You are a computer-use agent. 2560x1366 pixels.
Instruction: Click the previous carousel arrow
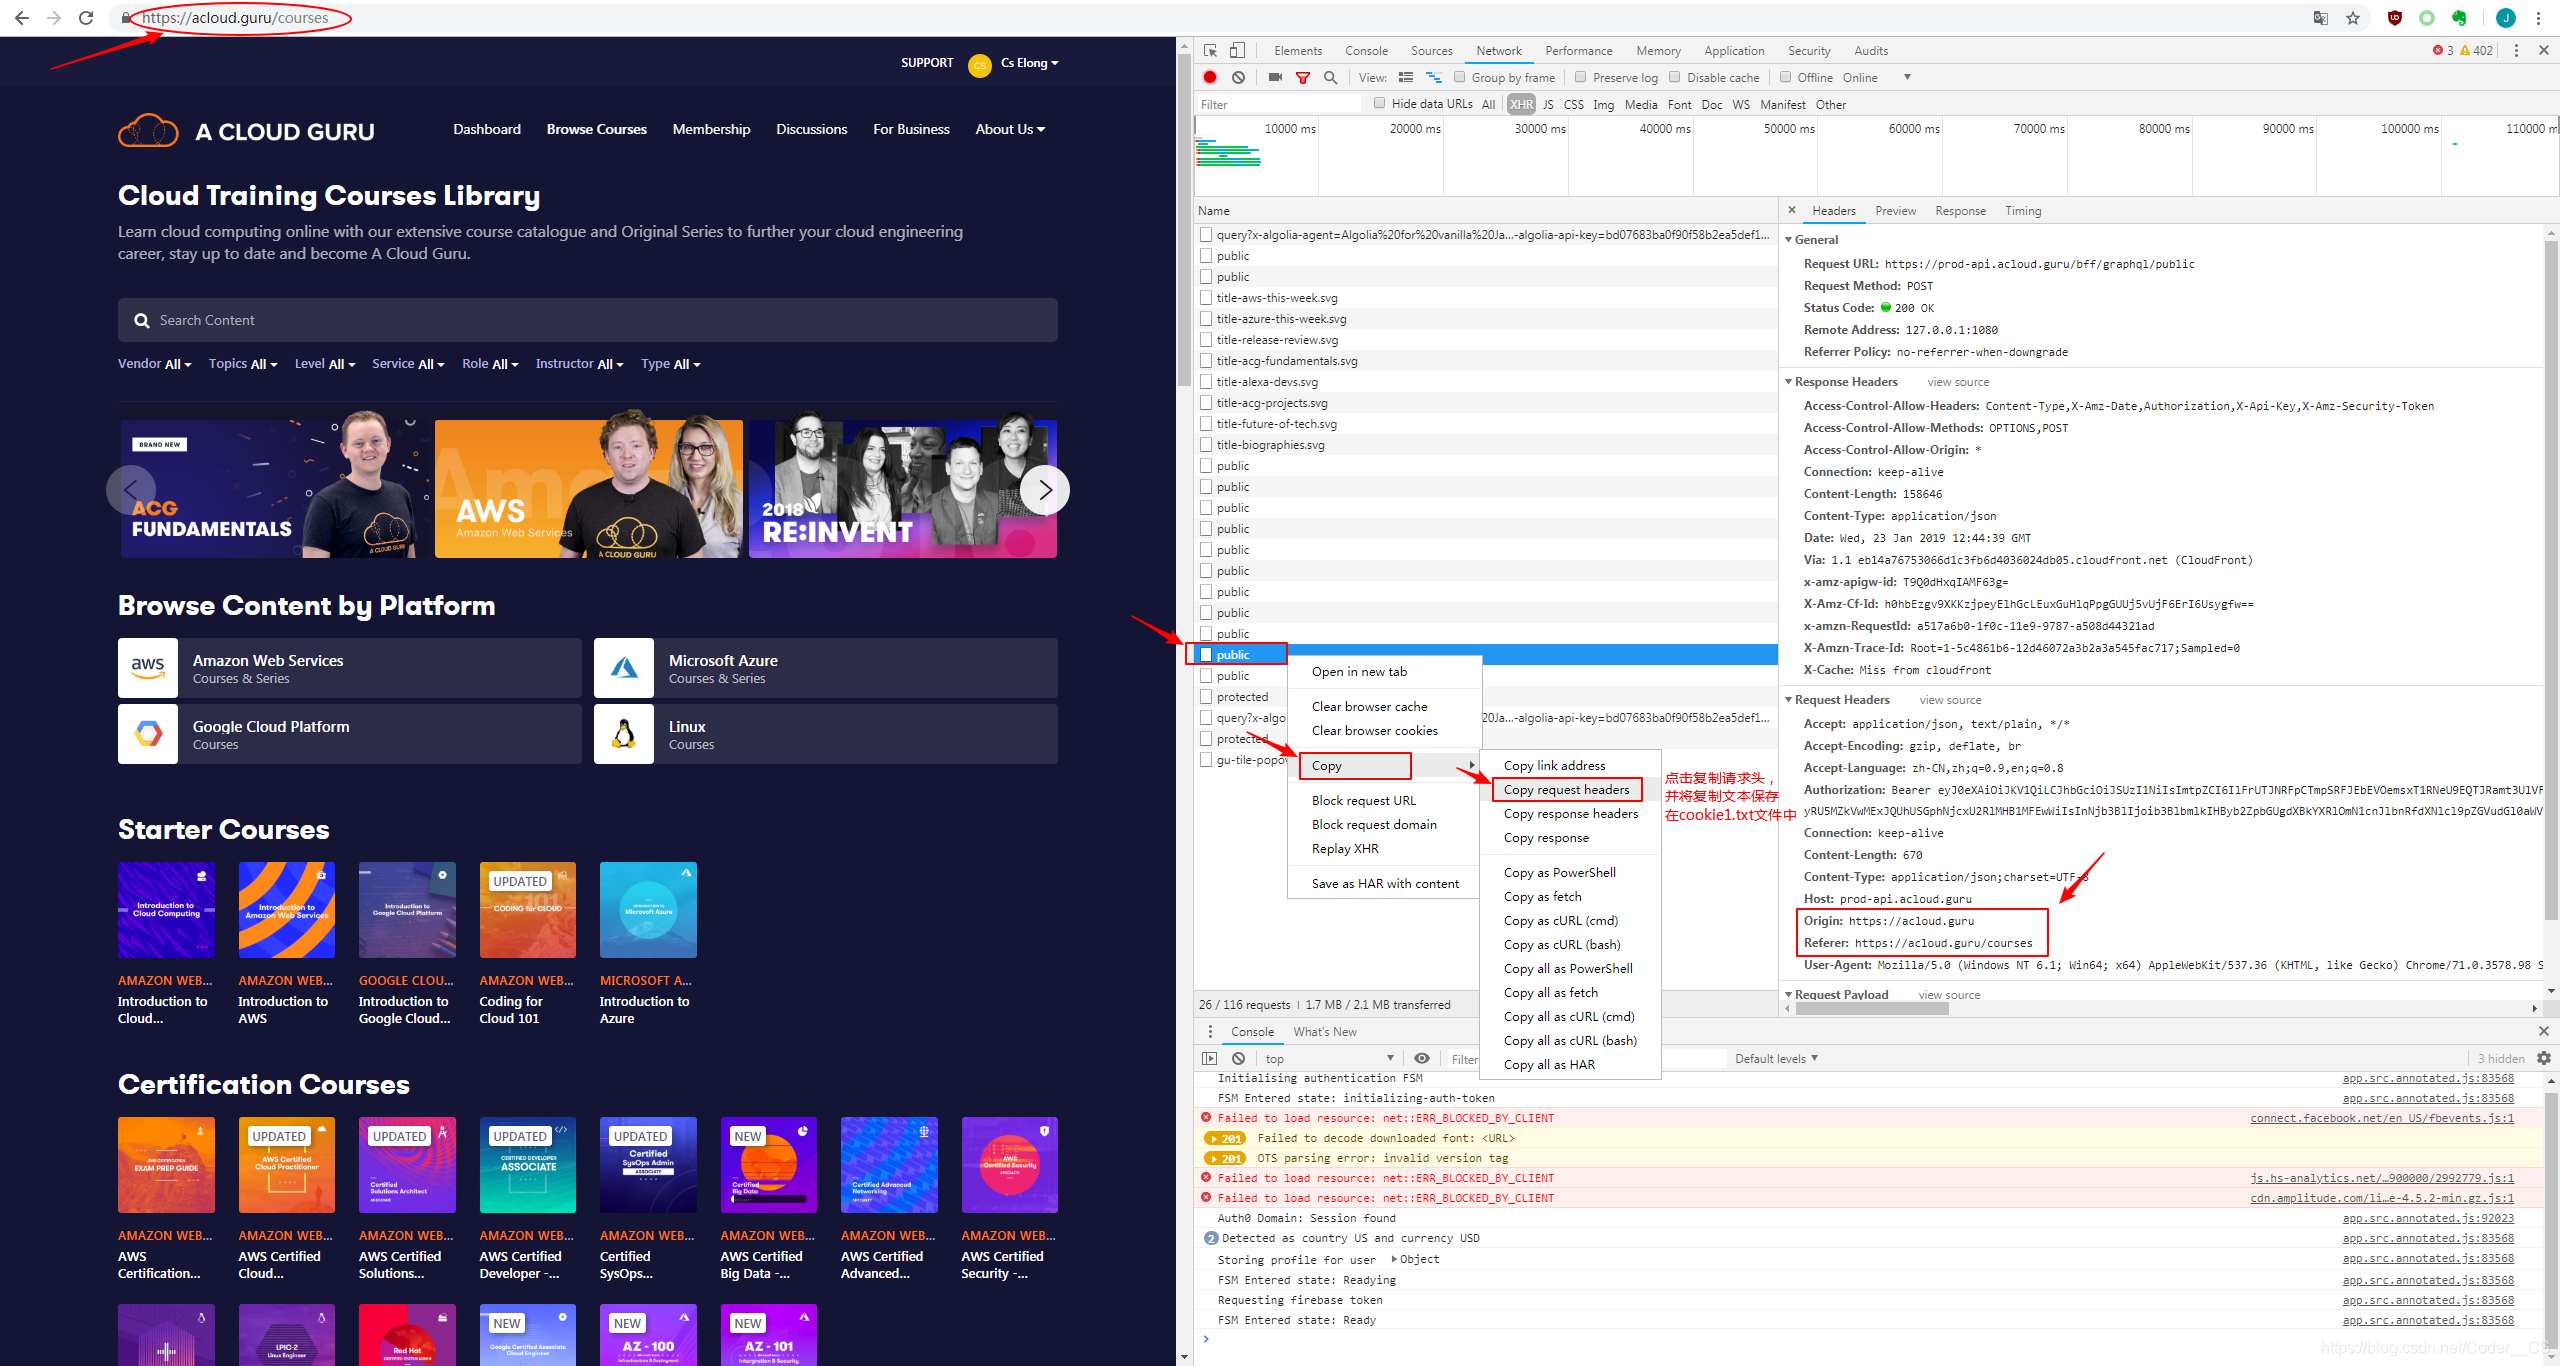click(x=130, y=490)
